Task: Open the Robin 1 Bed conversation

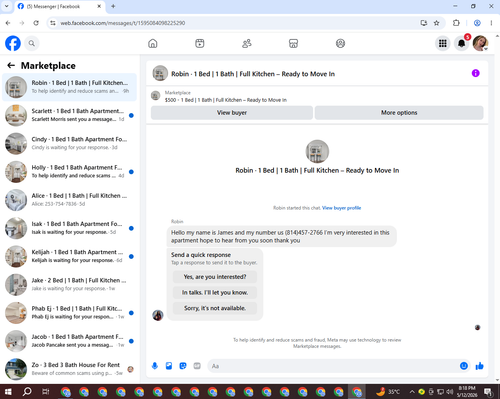Action: 69,87
